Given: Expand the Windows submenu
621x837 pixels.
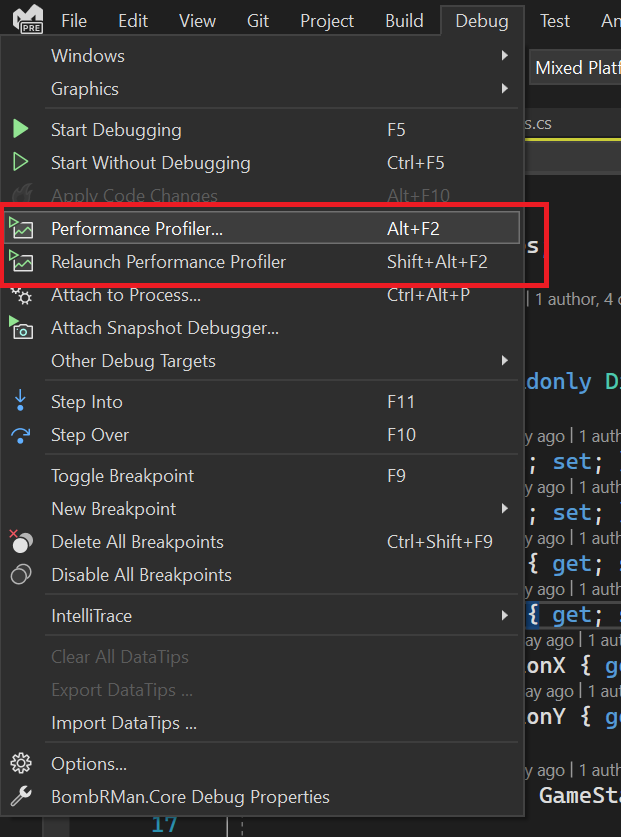Looking at the screenshot, I should [87, 56].
